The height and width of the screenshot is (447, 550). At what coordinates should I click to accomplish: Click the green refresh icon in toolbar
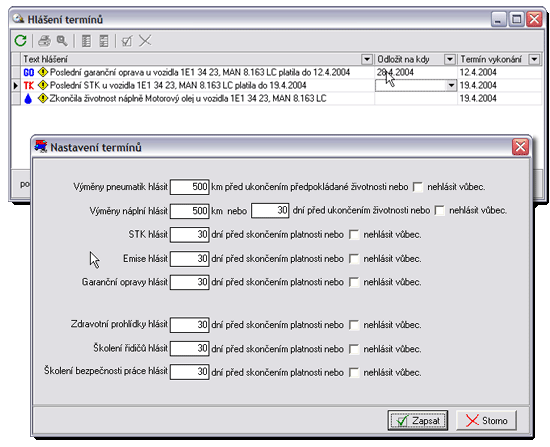pos(21,41)
